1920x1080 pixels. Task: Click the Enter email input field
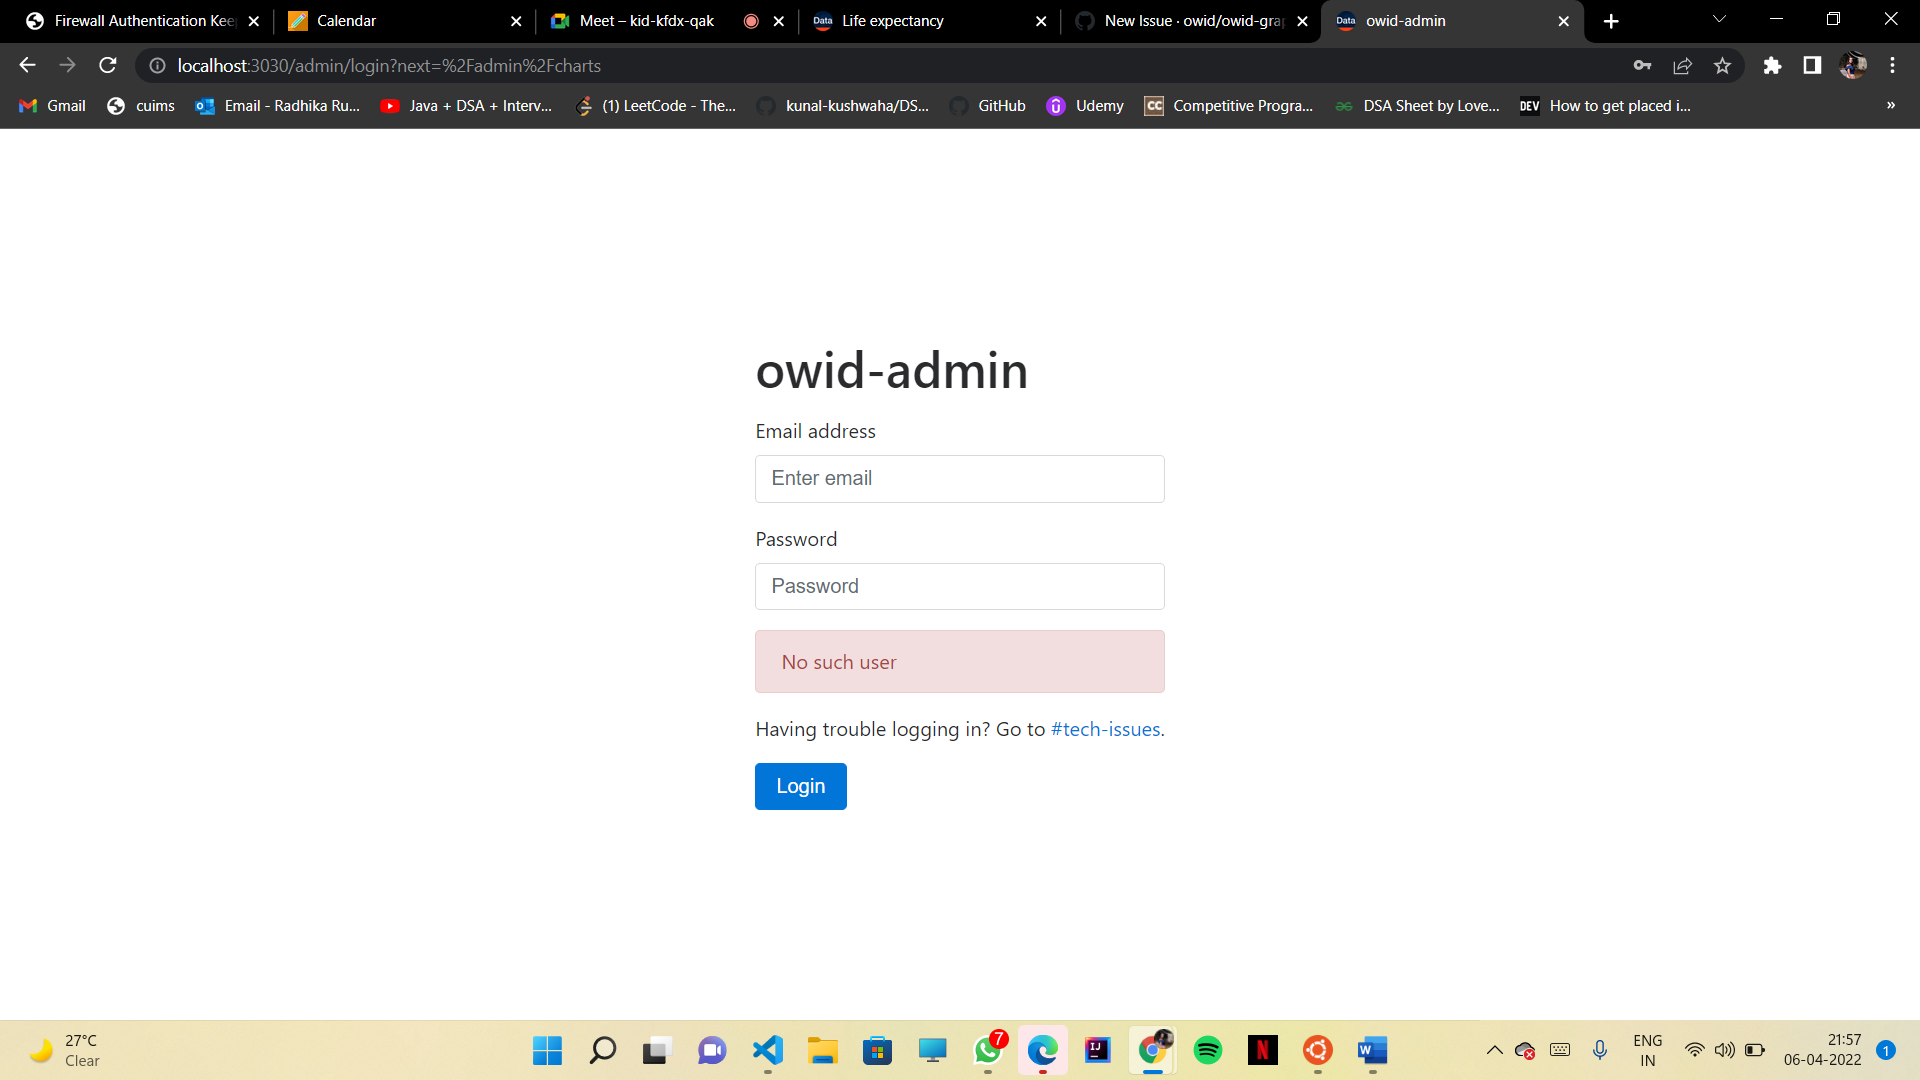click(x=959, y=478)
